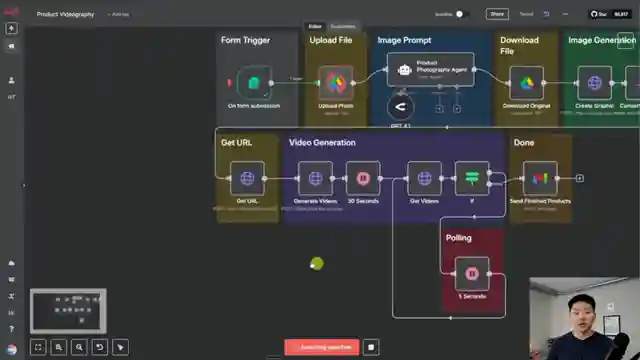Open the If condition node
The image size is (640, 360).
[x=472, y=178]
